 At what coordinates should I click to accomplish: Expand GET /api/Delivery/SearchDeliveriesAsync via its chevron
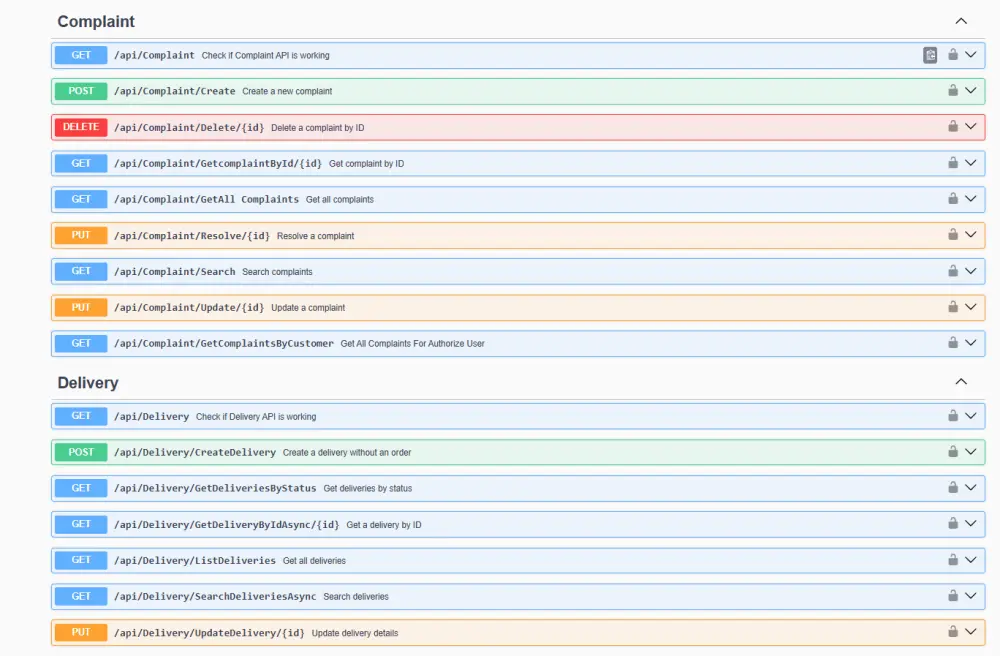coord(971,595)
